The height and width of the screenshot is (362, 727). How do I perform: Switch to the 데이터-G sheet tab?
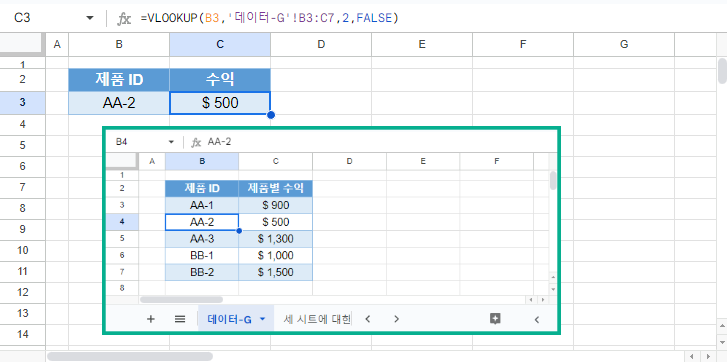pyautogui.click(x=230, y=319)
